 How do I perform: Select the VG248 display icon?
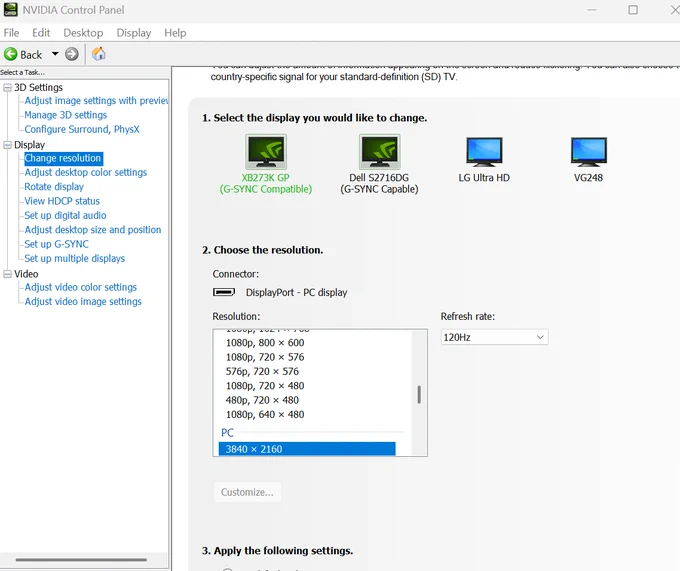[588, 152]
